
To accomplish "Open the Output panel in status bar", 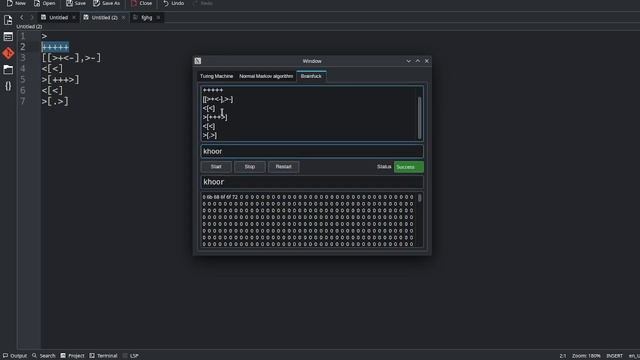I will tap(15, 356).
